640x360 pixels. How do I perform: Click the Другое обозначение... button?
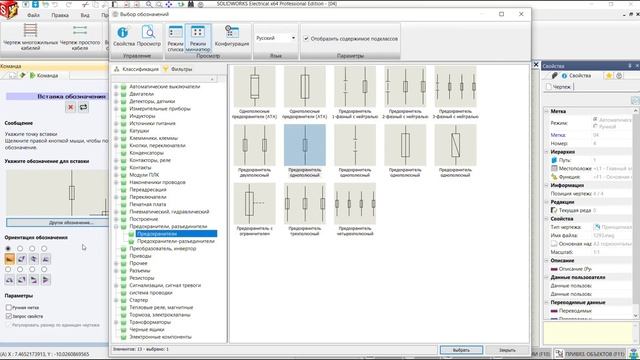point(57,222)
